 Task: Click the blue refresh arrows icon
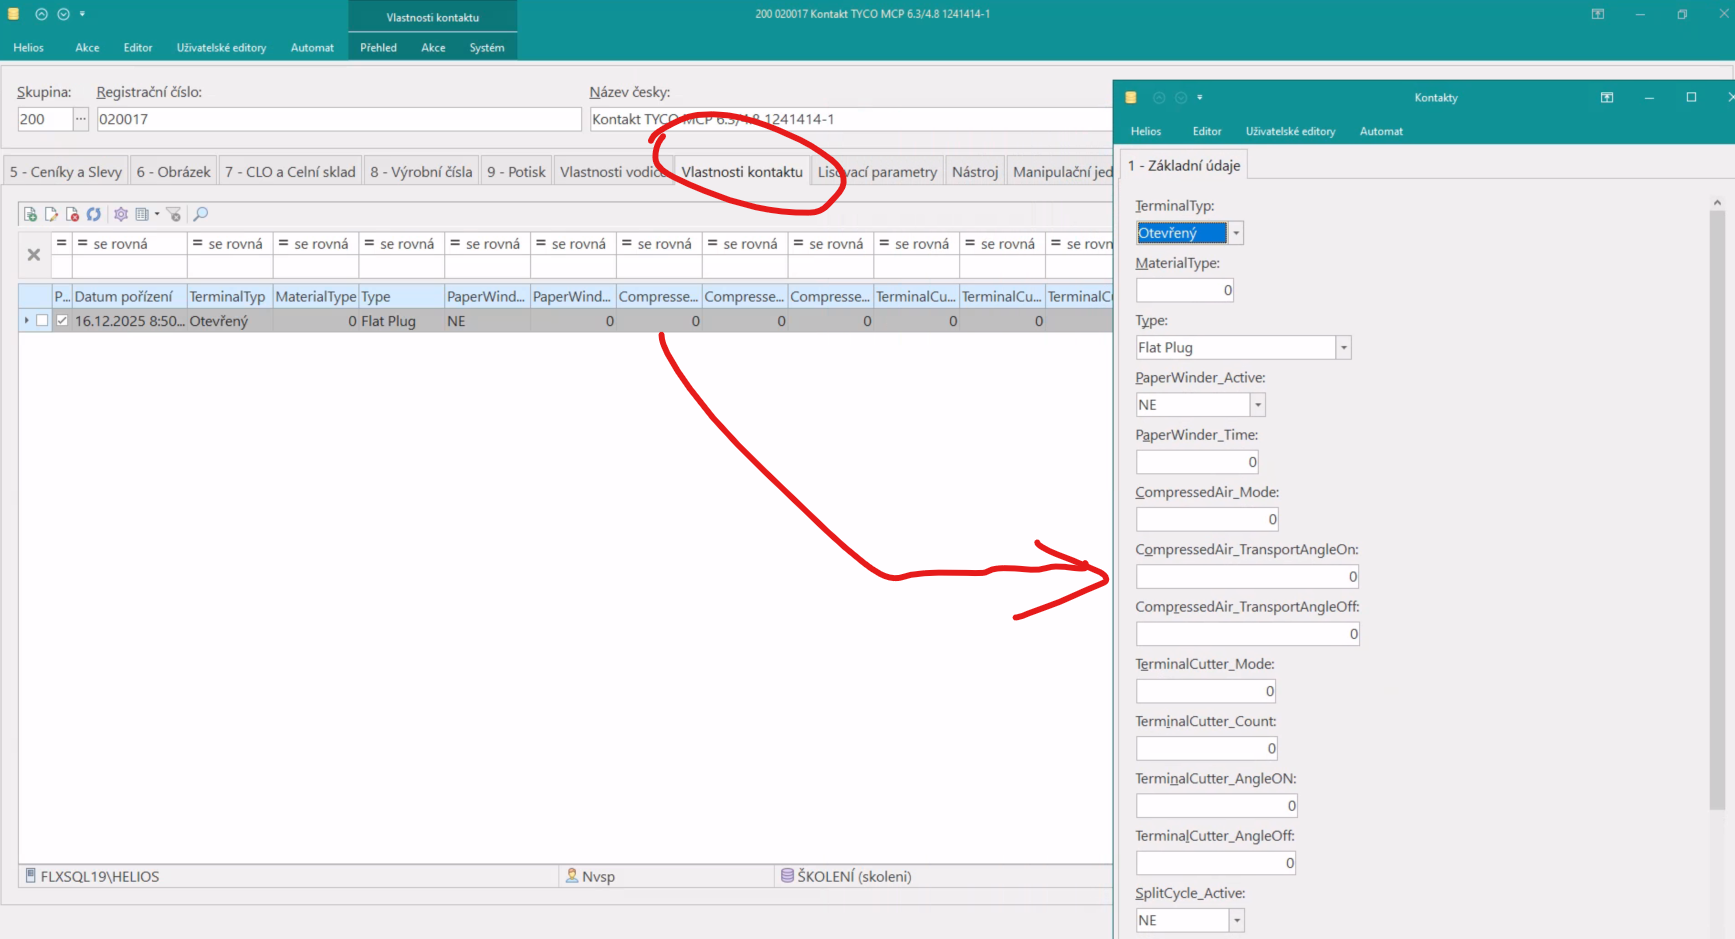click(93, 214)
